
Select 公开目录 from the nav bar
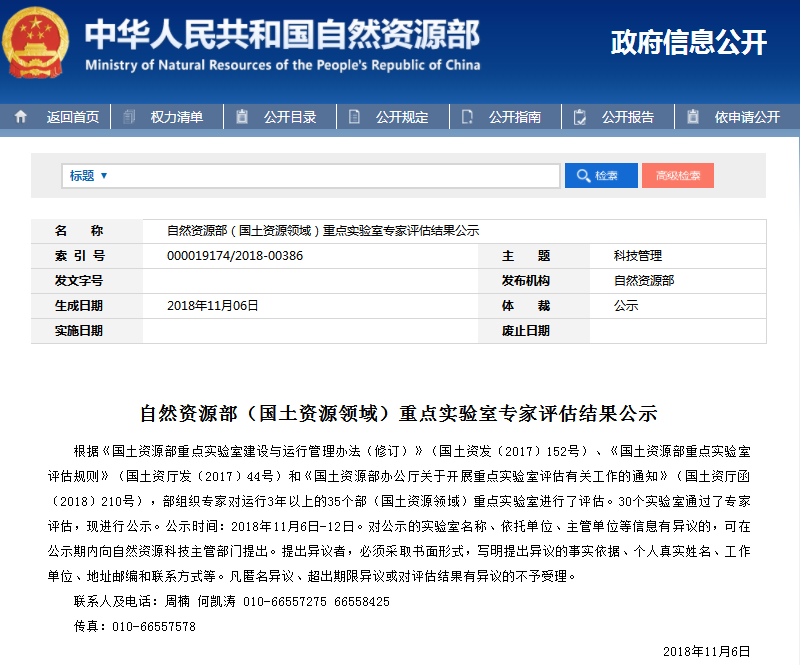click(290, 117)
